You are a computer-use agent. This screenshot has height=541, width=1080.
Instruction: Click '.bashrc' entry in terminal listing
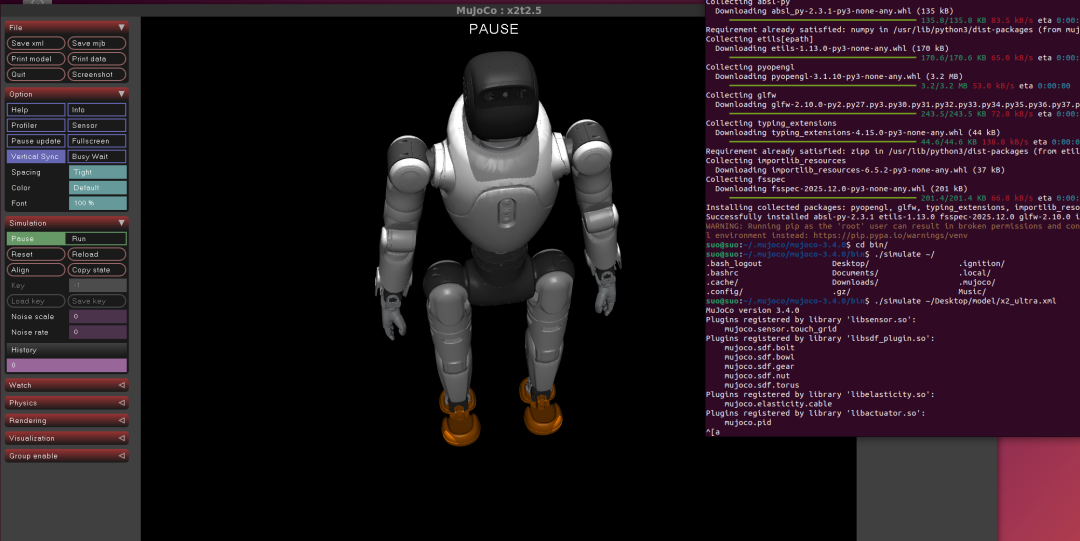[x=722, y=273]
